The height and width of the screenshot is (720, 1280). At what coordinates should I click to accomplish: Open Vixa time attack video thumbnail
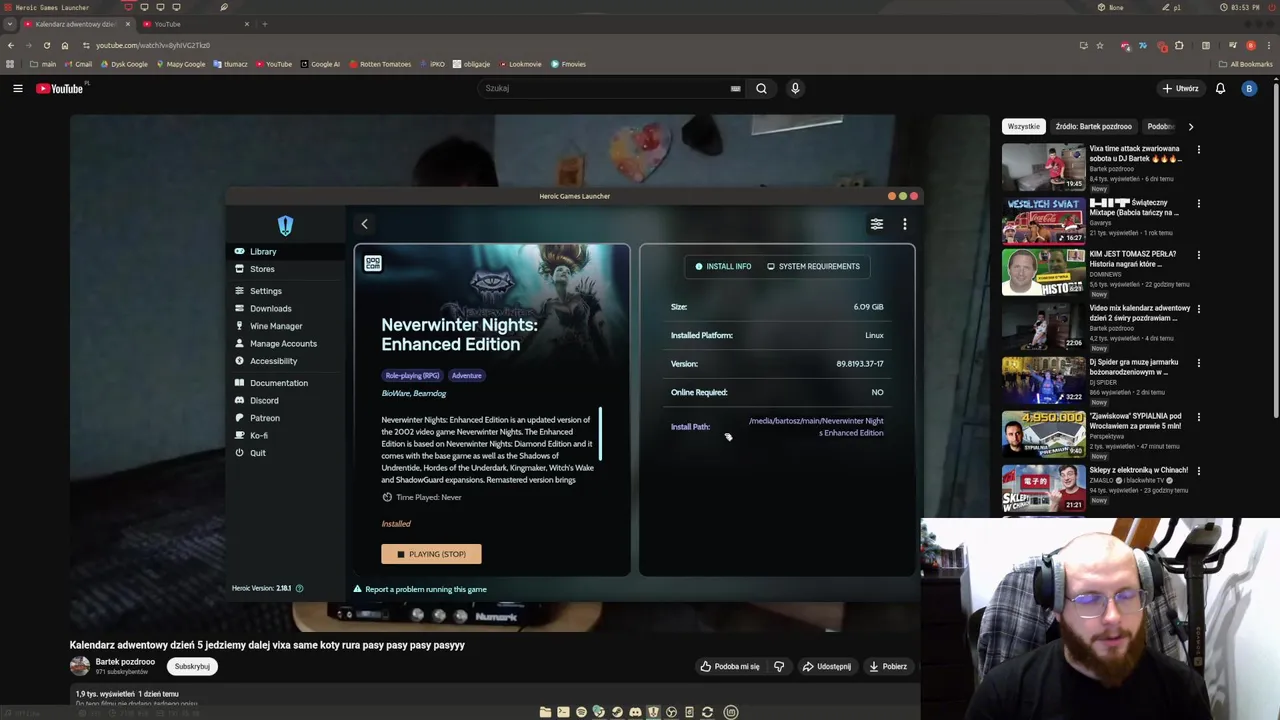click(1043, 166)
